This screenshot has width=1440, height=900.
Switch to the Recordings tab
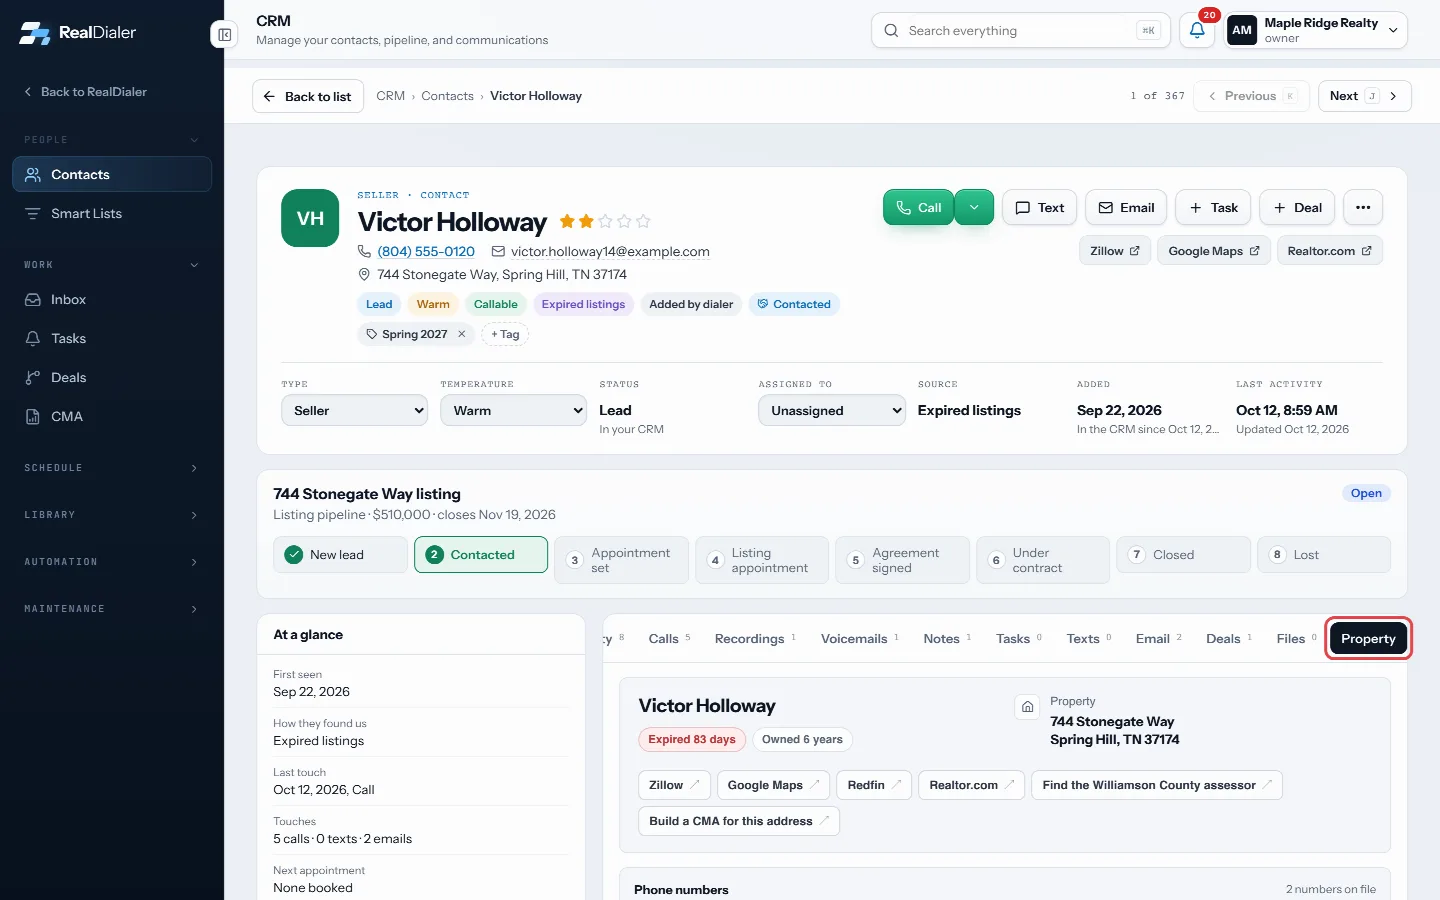tap(755, 638)
